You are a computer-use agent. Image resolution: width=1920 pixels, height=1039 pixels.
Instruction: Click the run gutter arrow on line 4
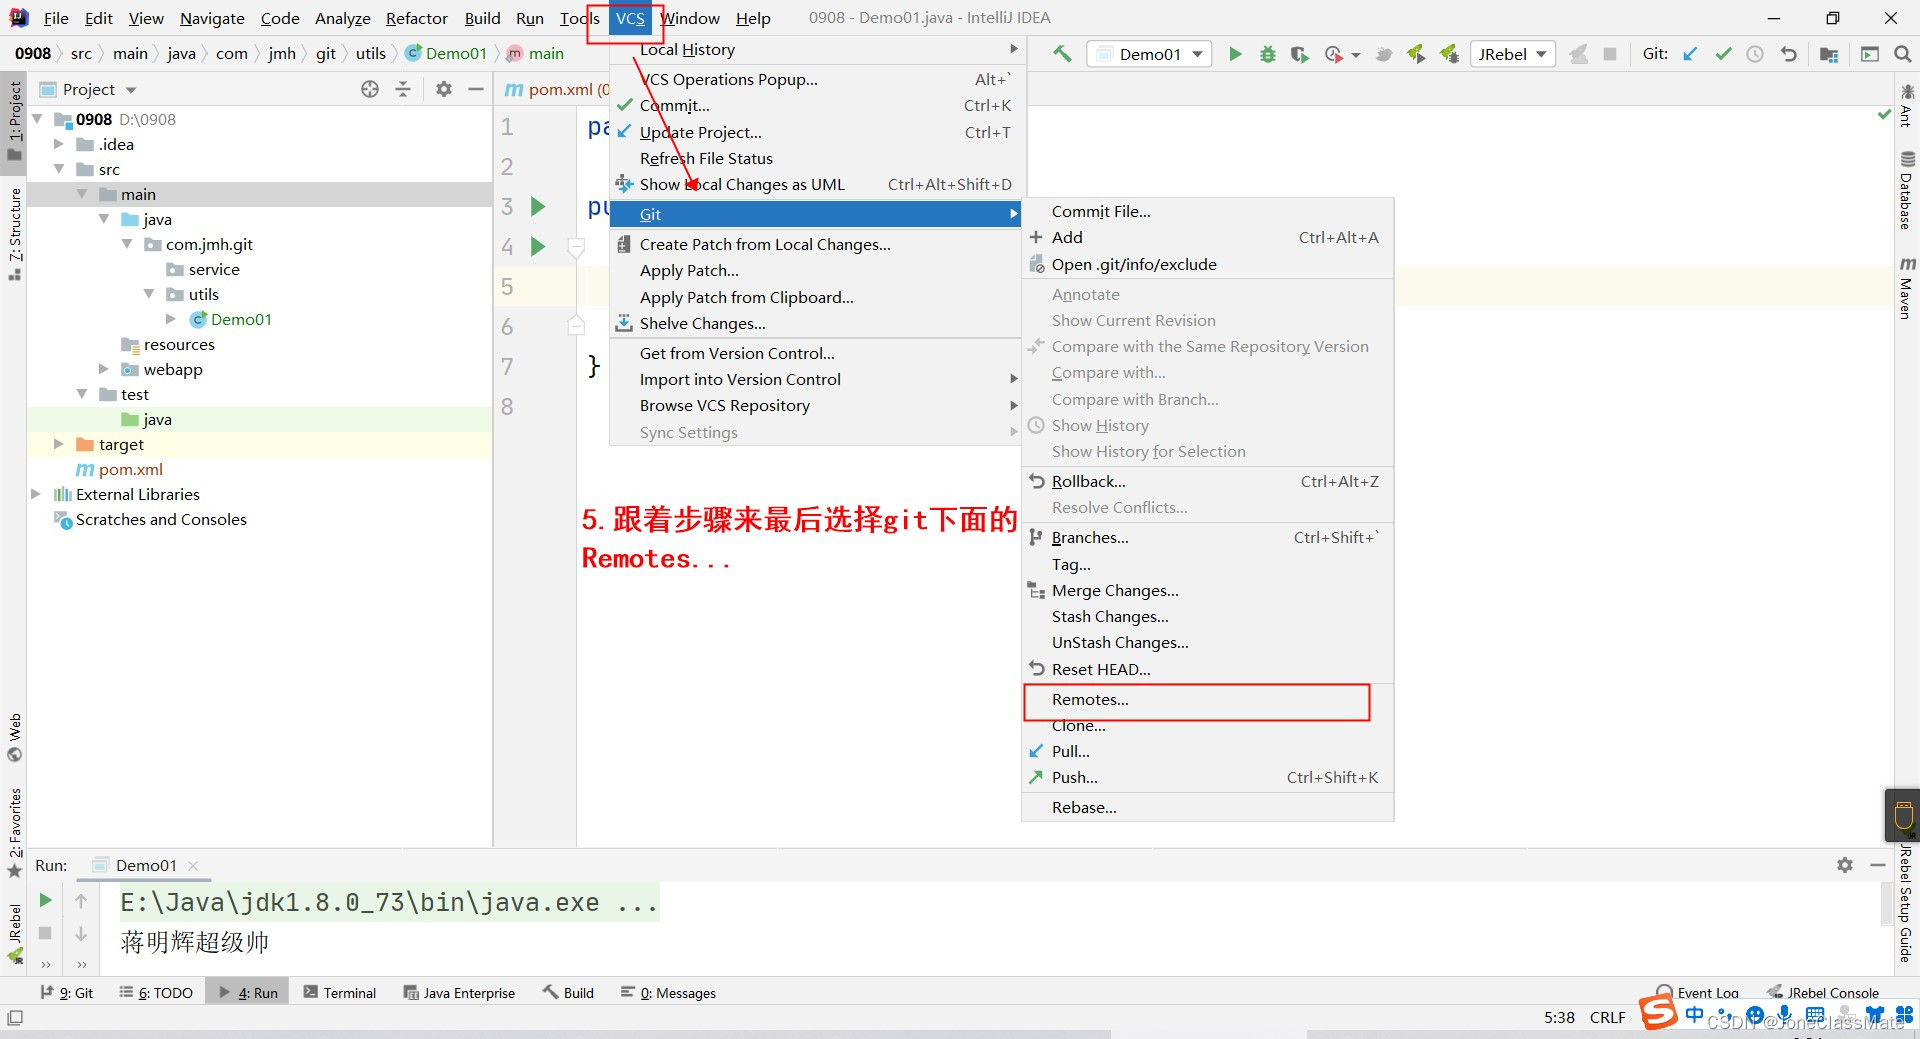(x=538, y=246)
